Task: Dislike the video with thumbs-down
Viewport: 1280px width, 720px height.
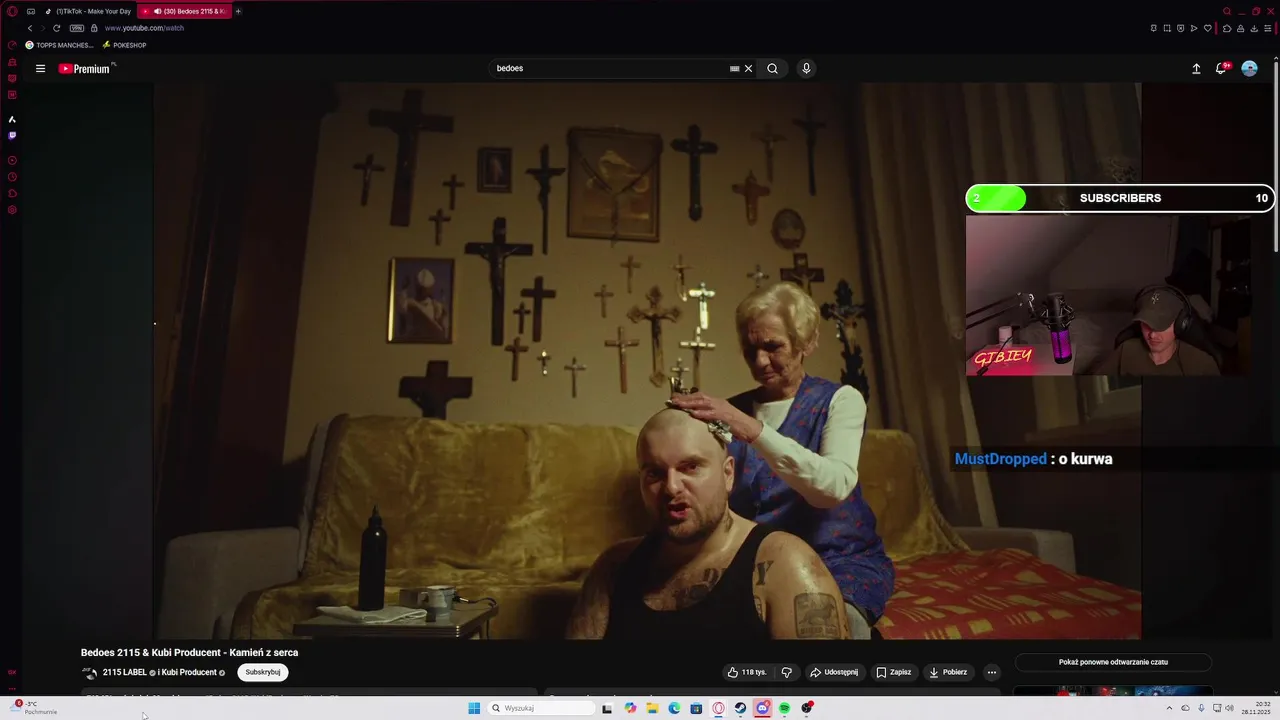Action: [786, 672]
